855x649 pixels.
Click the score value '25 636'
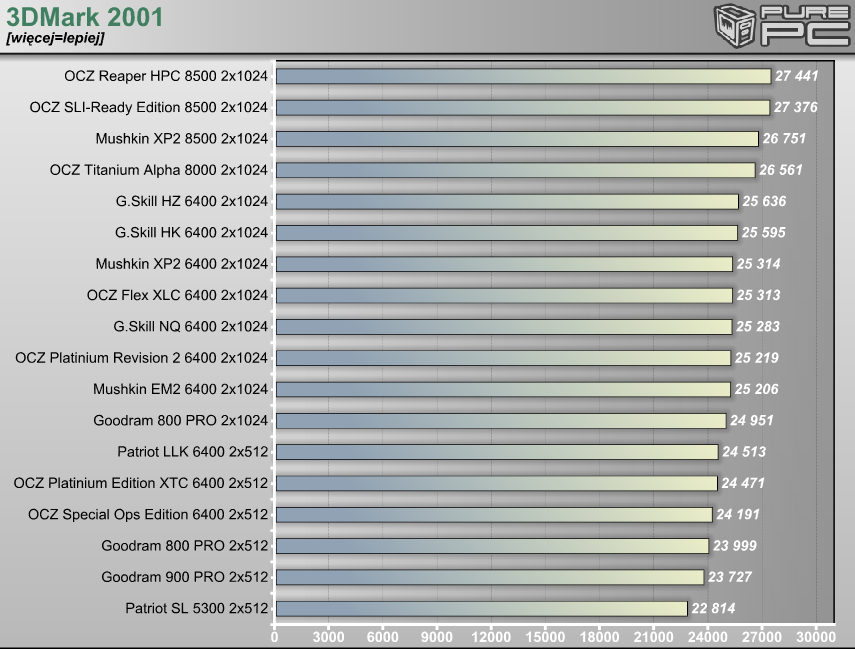coord(764,201)
